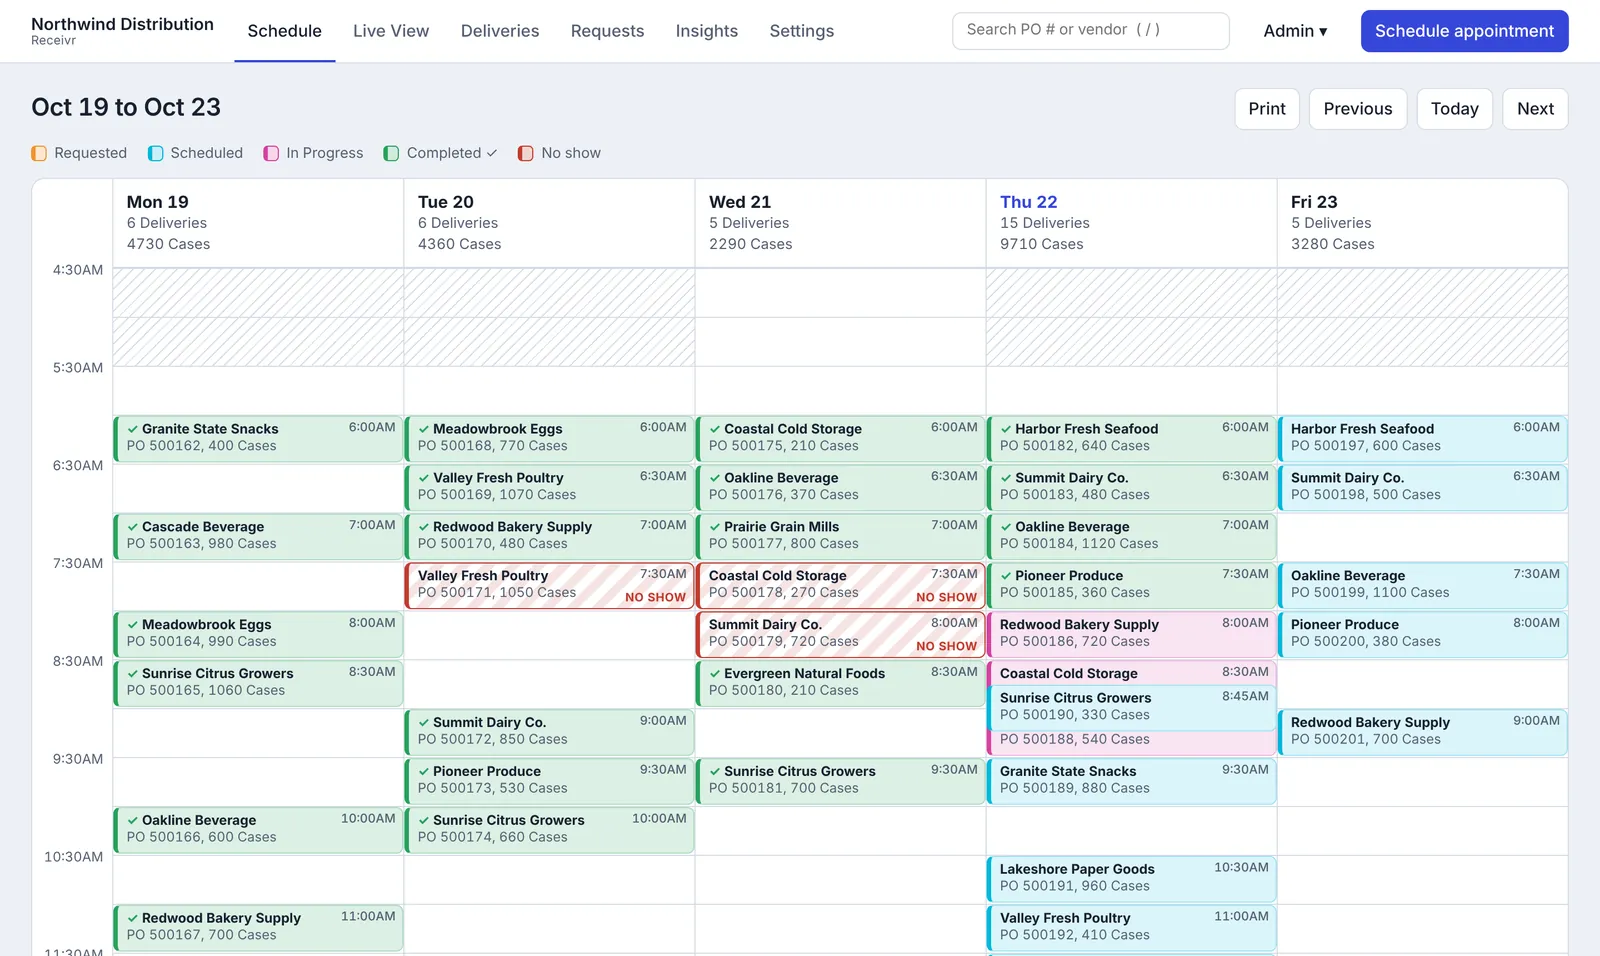Go to the Deliveries tab

pyautogui.click(x=500, y=31)
